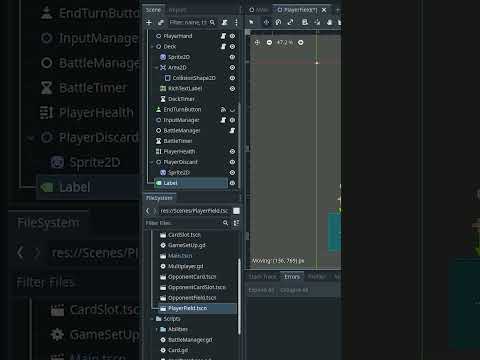Image resolution: width=480 pixels, height=360 pixels.
Task: Select the Sprite2D node under PlayerDiscard
Action: (x=179, y=173)
